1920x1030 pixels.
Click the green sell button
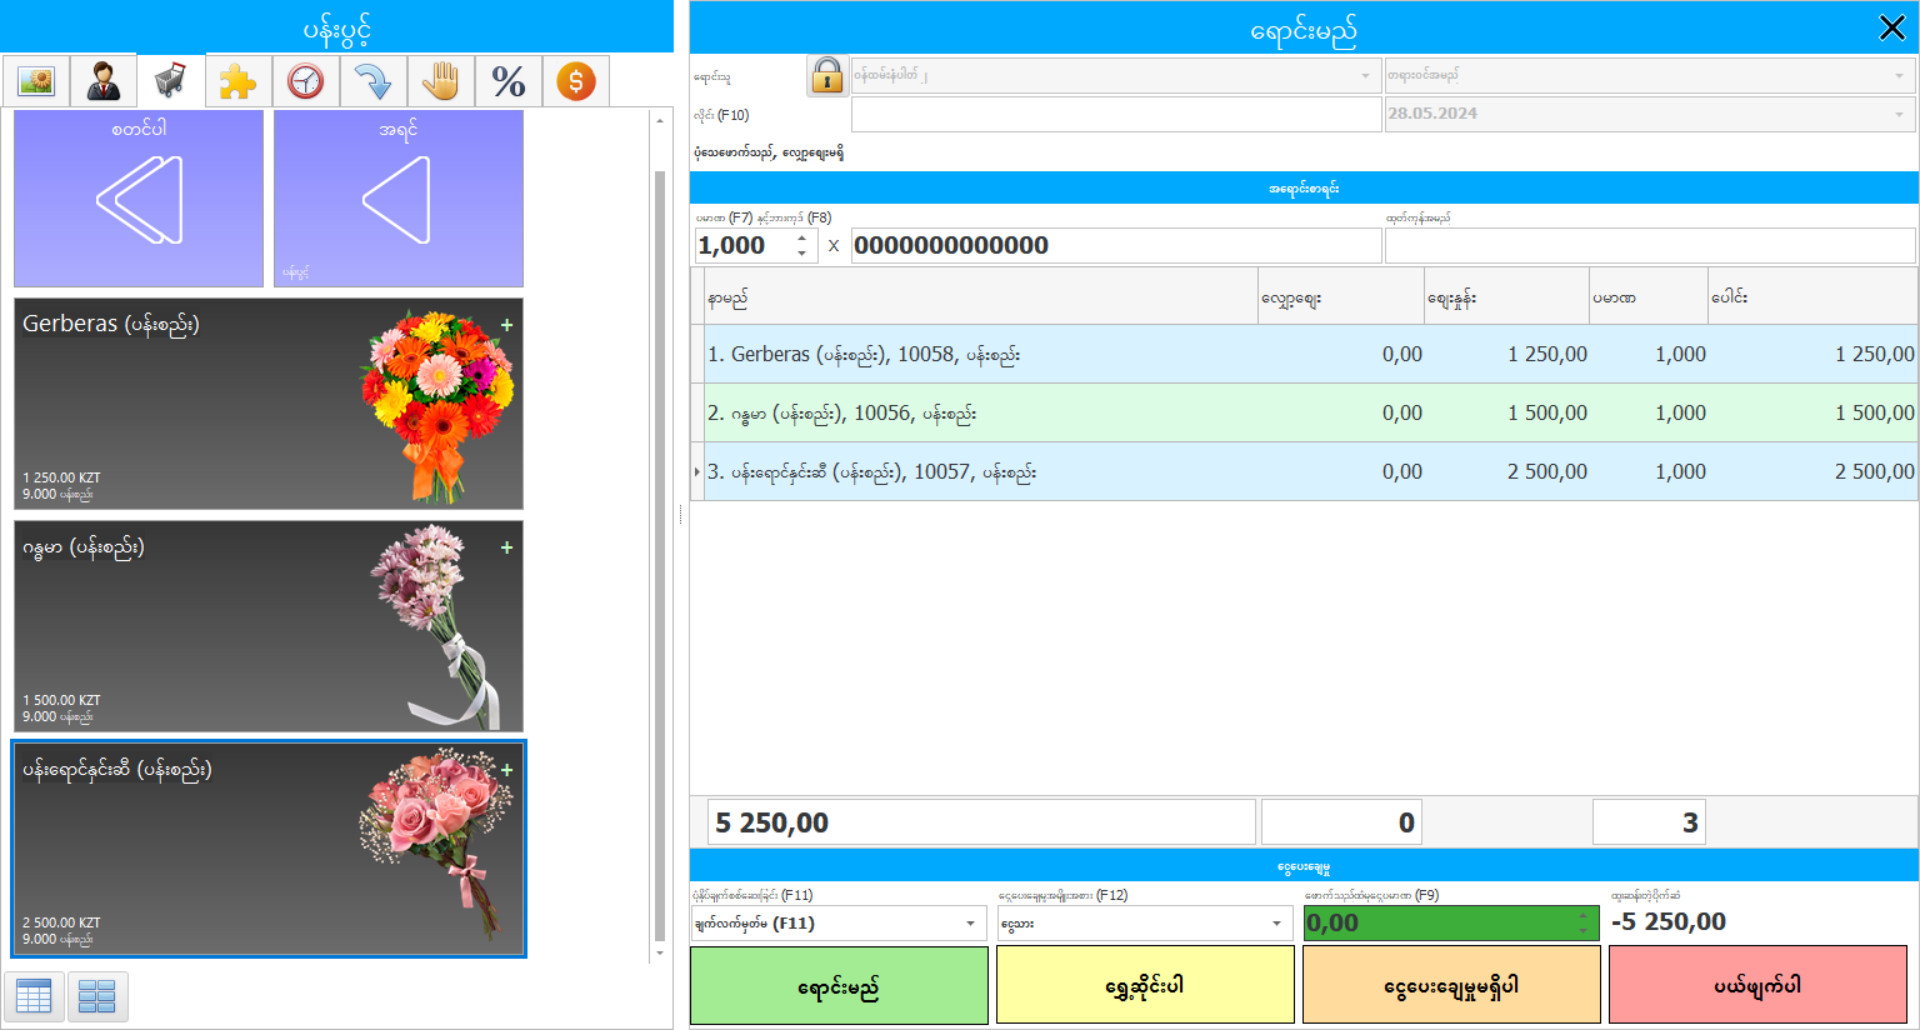point(839,986)
